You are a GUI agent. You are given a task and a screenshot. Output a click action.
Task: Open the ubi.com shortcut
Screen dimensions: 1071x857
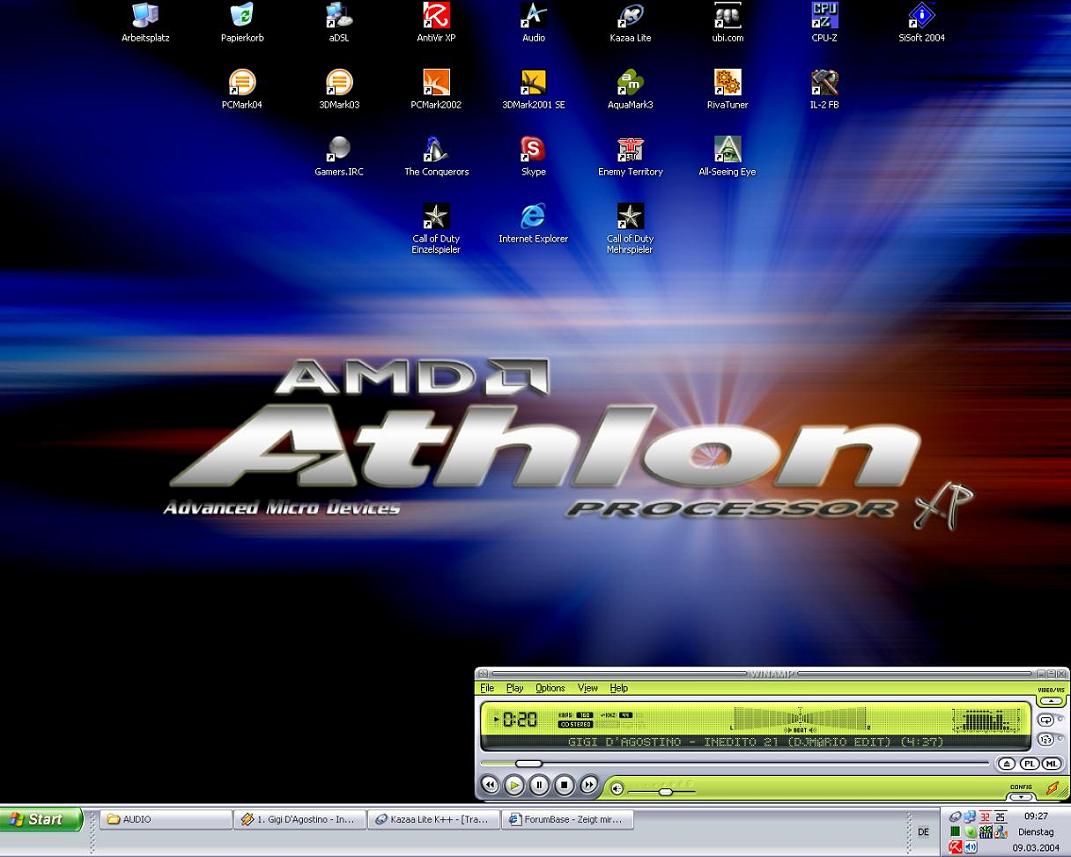pos(727,23)
